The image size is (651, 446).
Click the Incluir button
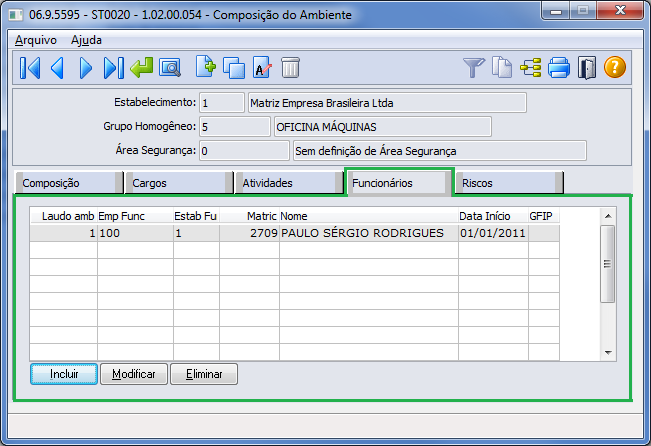[x=64, y=374]
